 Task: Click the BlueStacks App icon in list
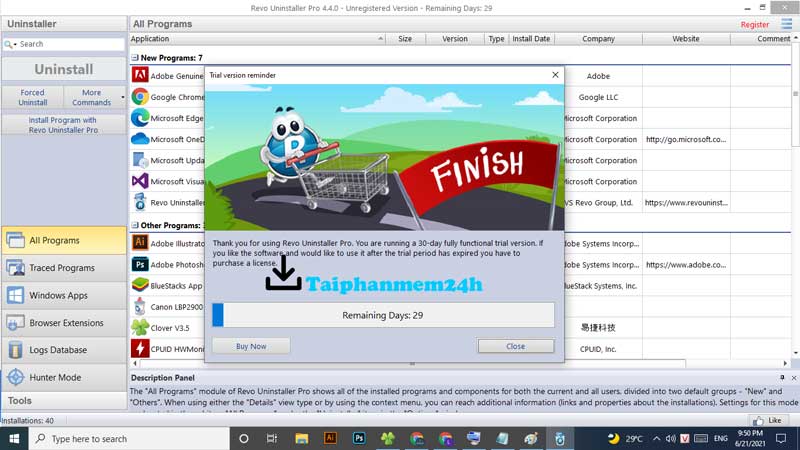[x=140, y=285]
